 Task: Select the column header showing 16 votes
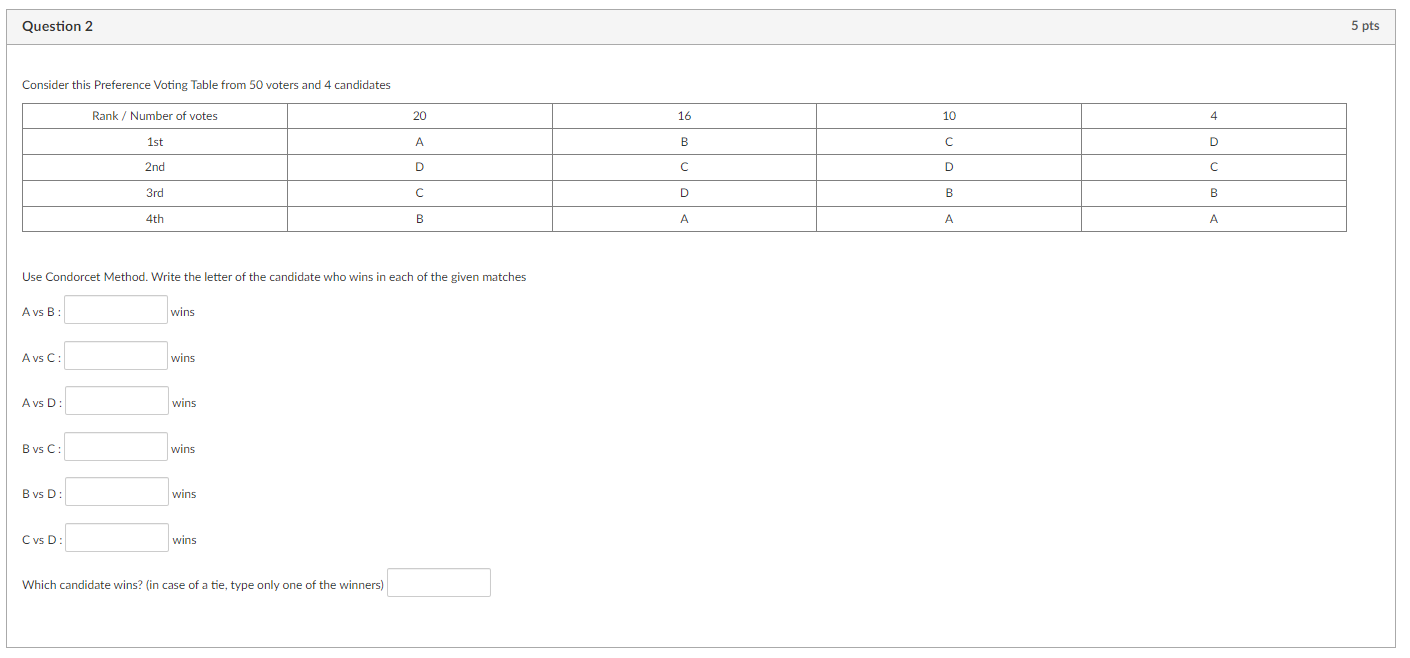(683, 115)
